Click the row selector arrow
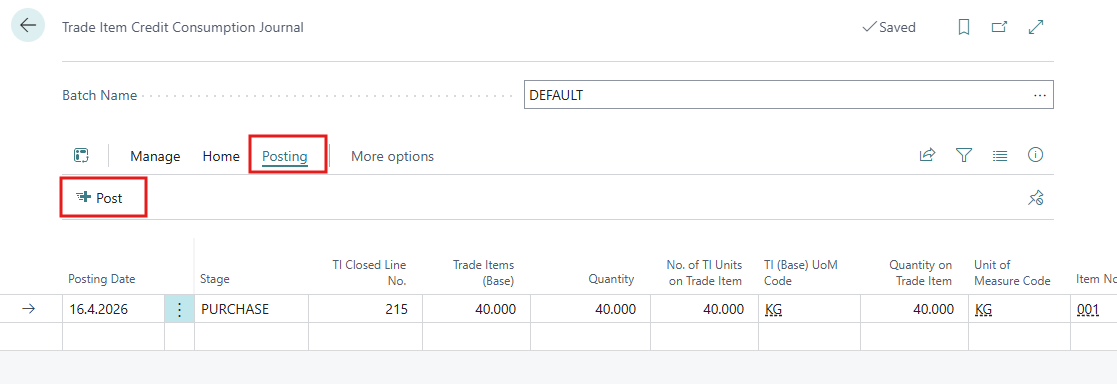 pos(28,309)
